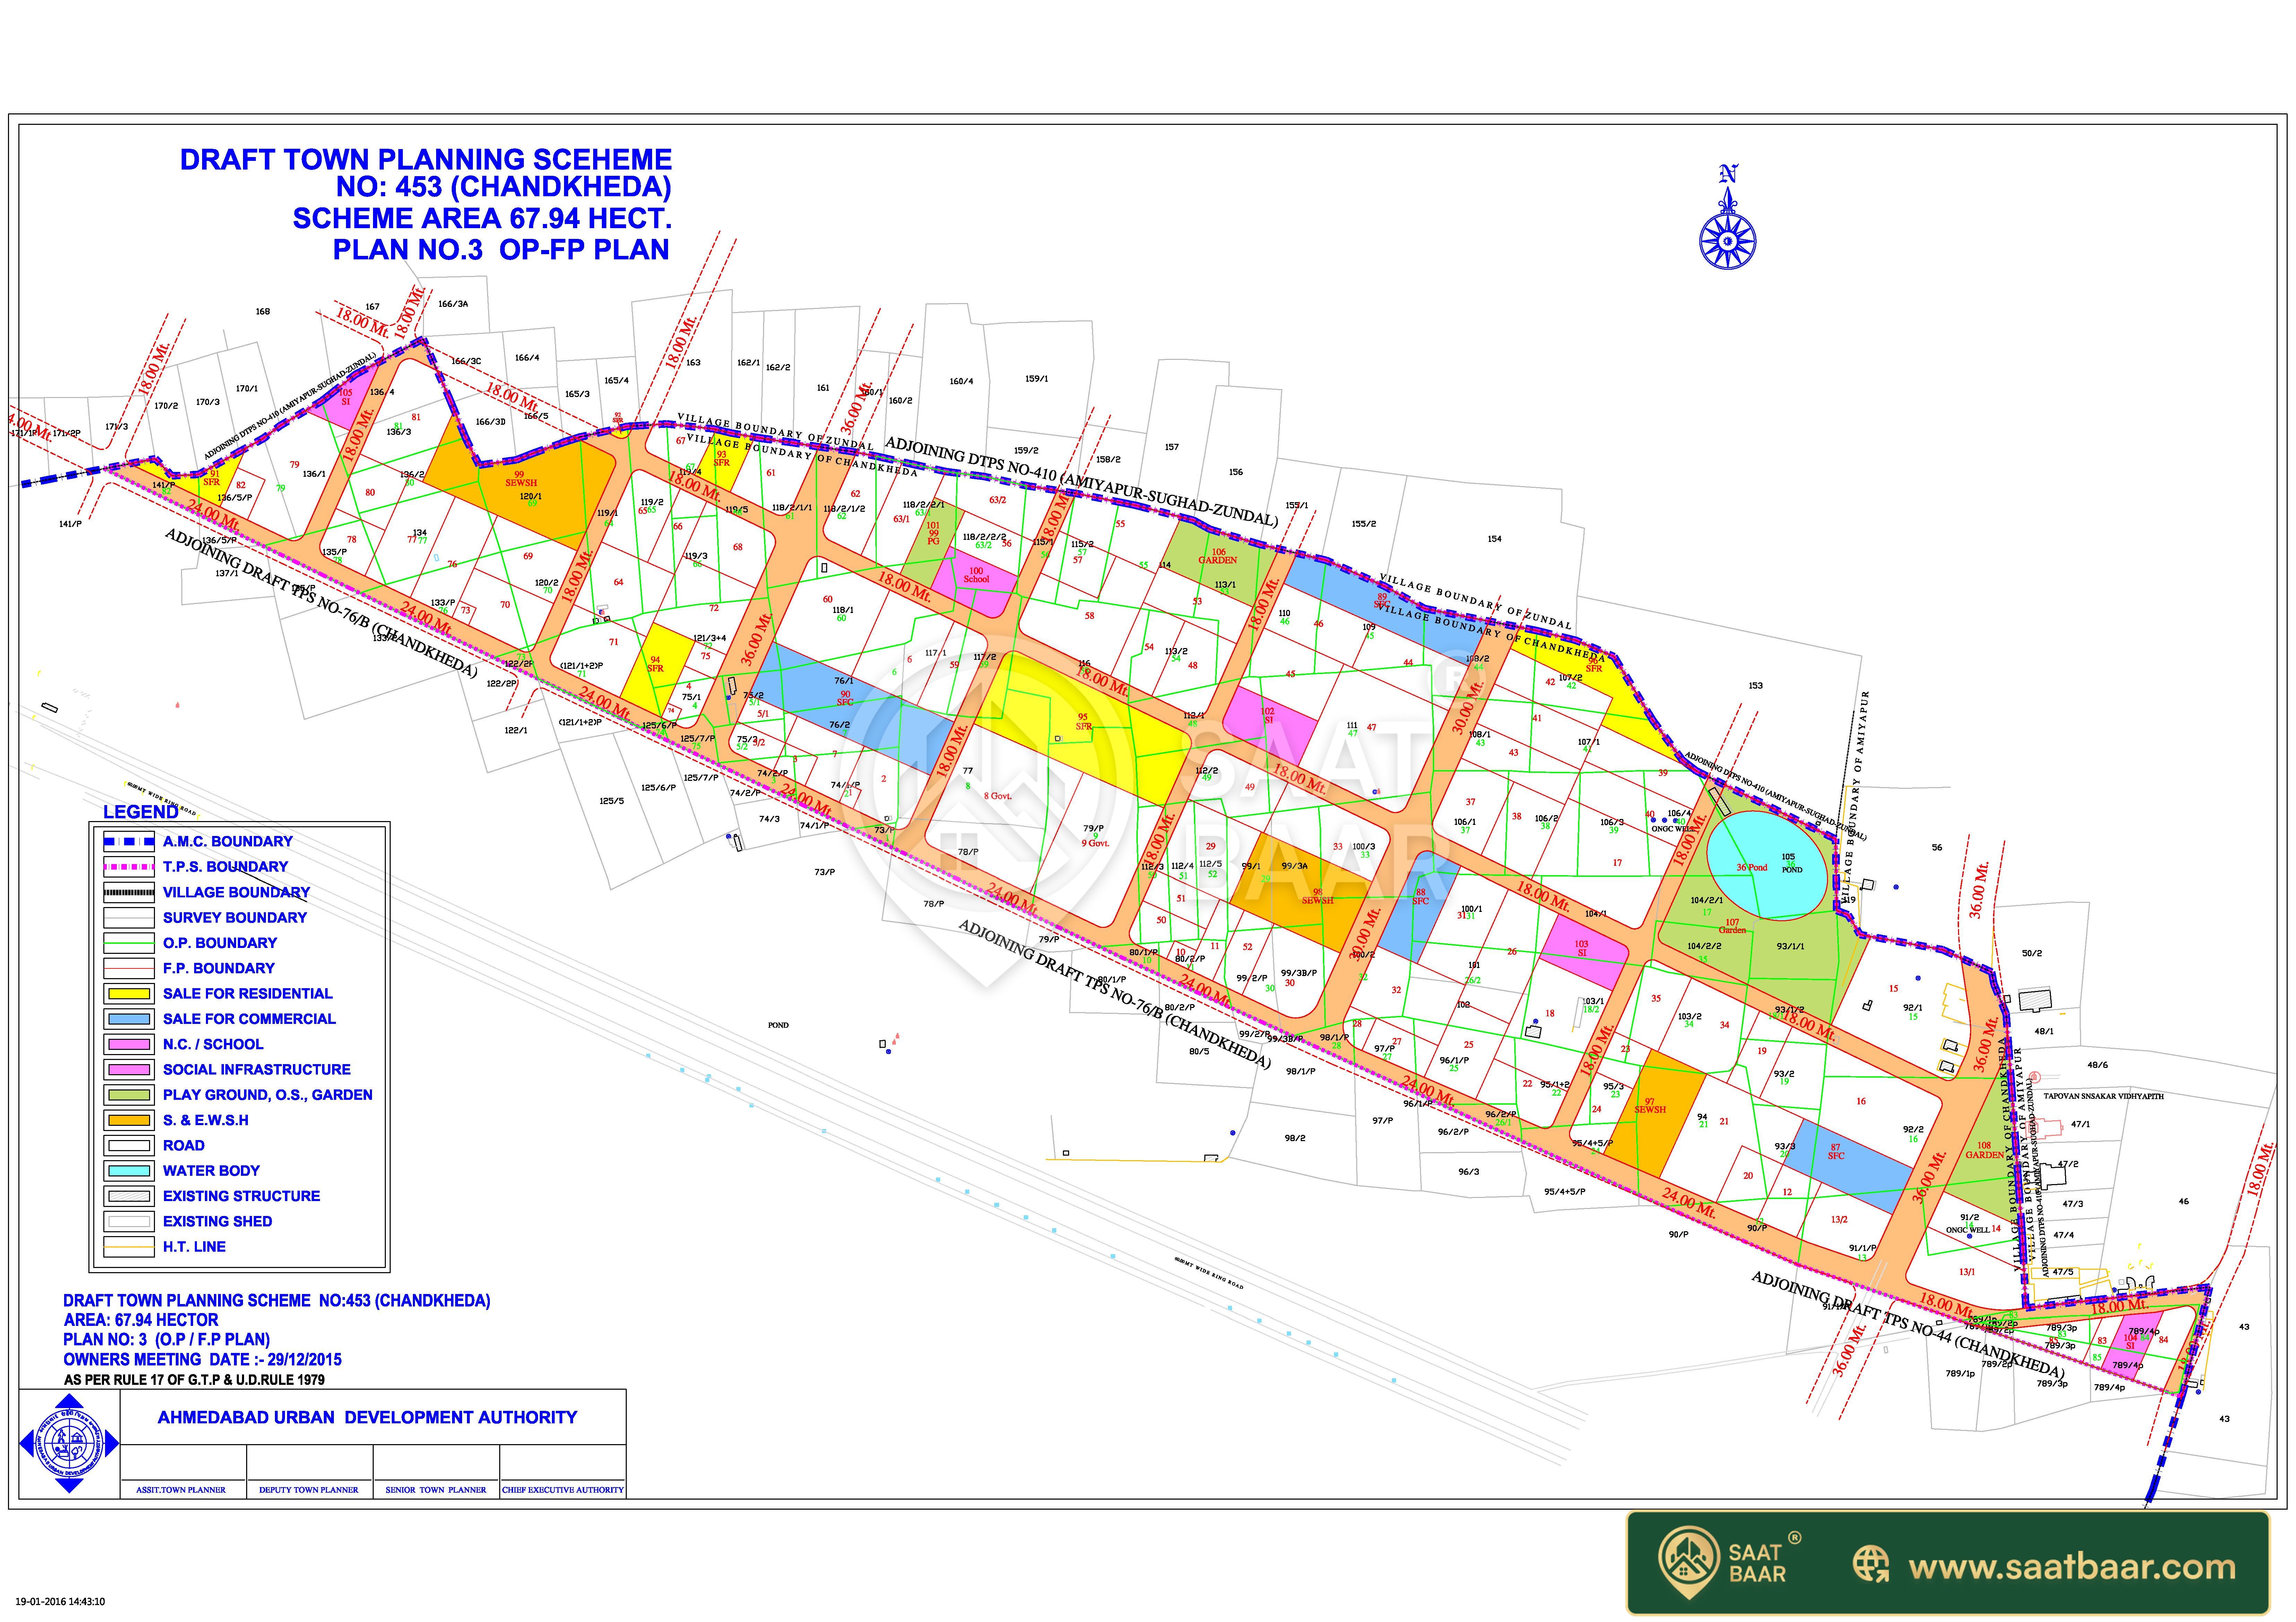Click the Ahmedabad Urban Development Authority title
2296x1622 pixels.
click(367, 1417)
